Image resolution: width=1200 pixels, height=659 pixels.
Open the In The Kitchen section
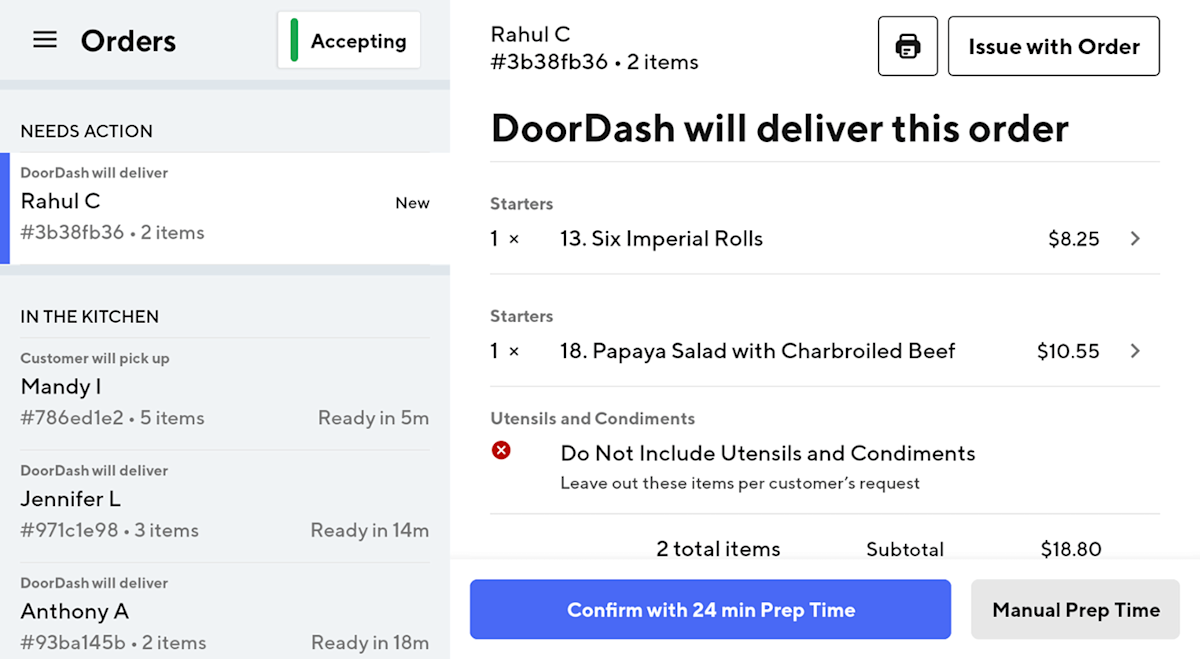89,316
